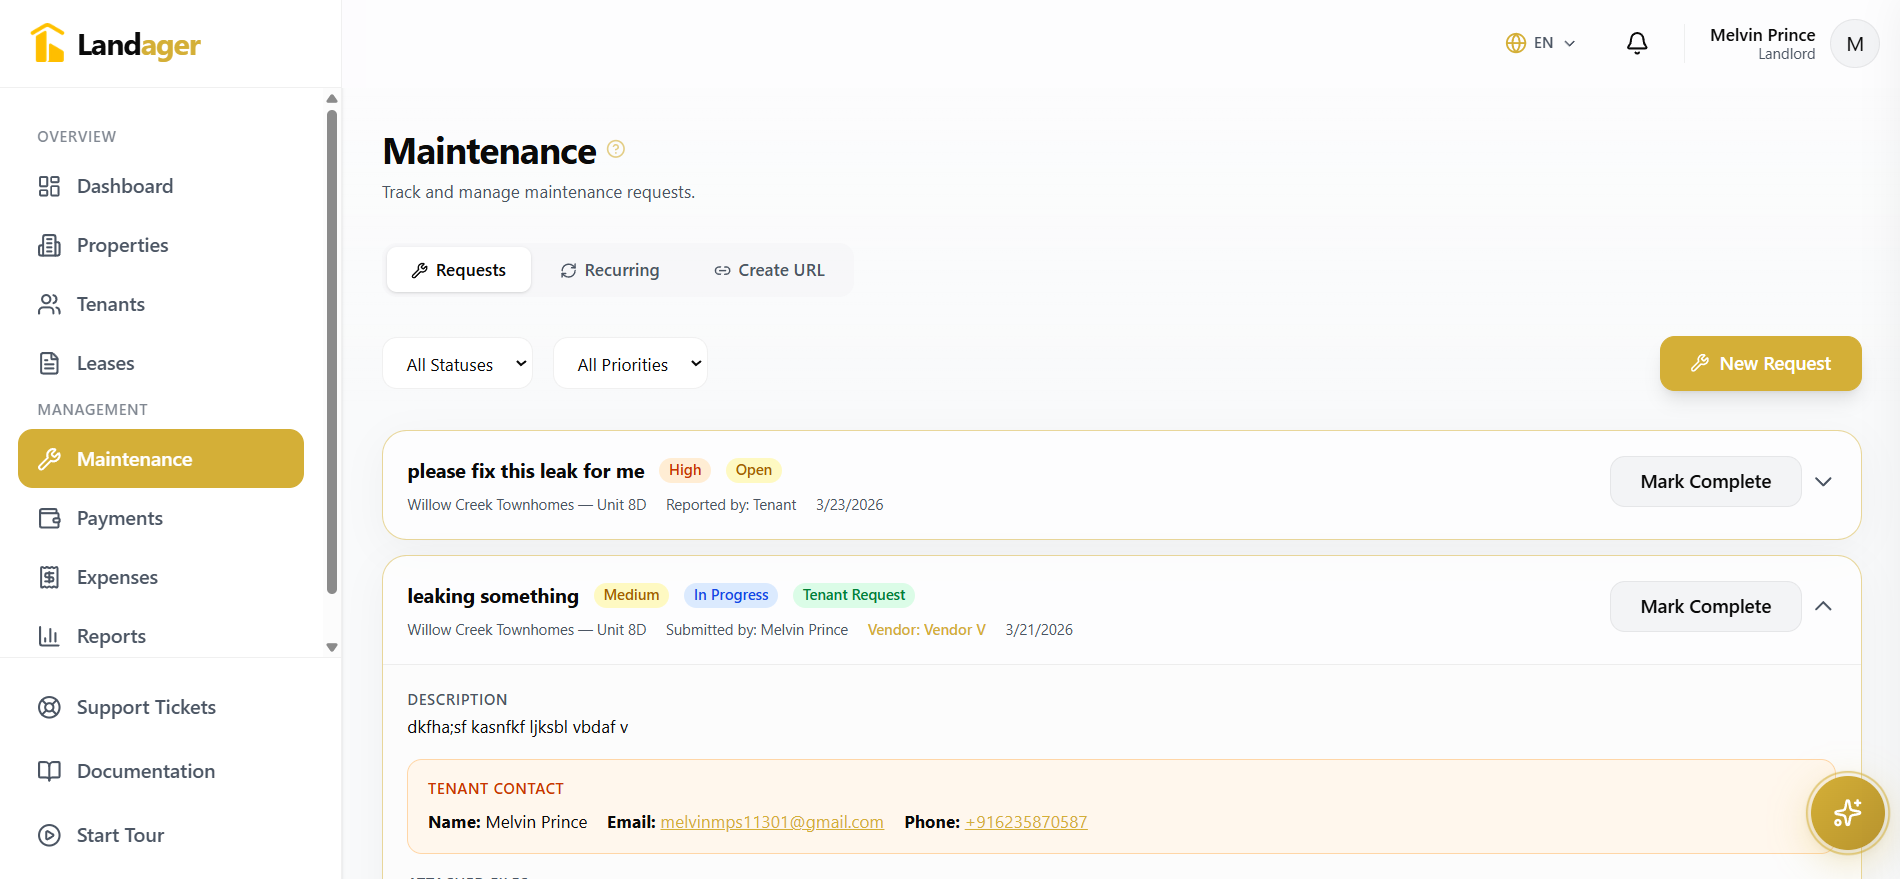1900x879 pixels.
Task: Mark 'leaking something' complete
Action: (1705, 606)
